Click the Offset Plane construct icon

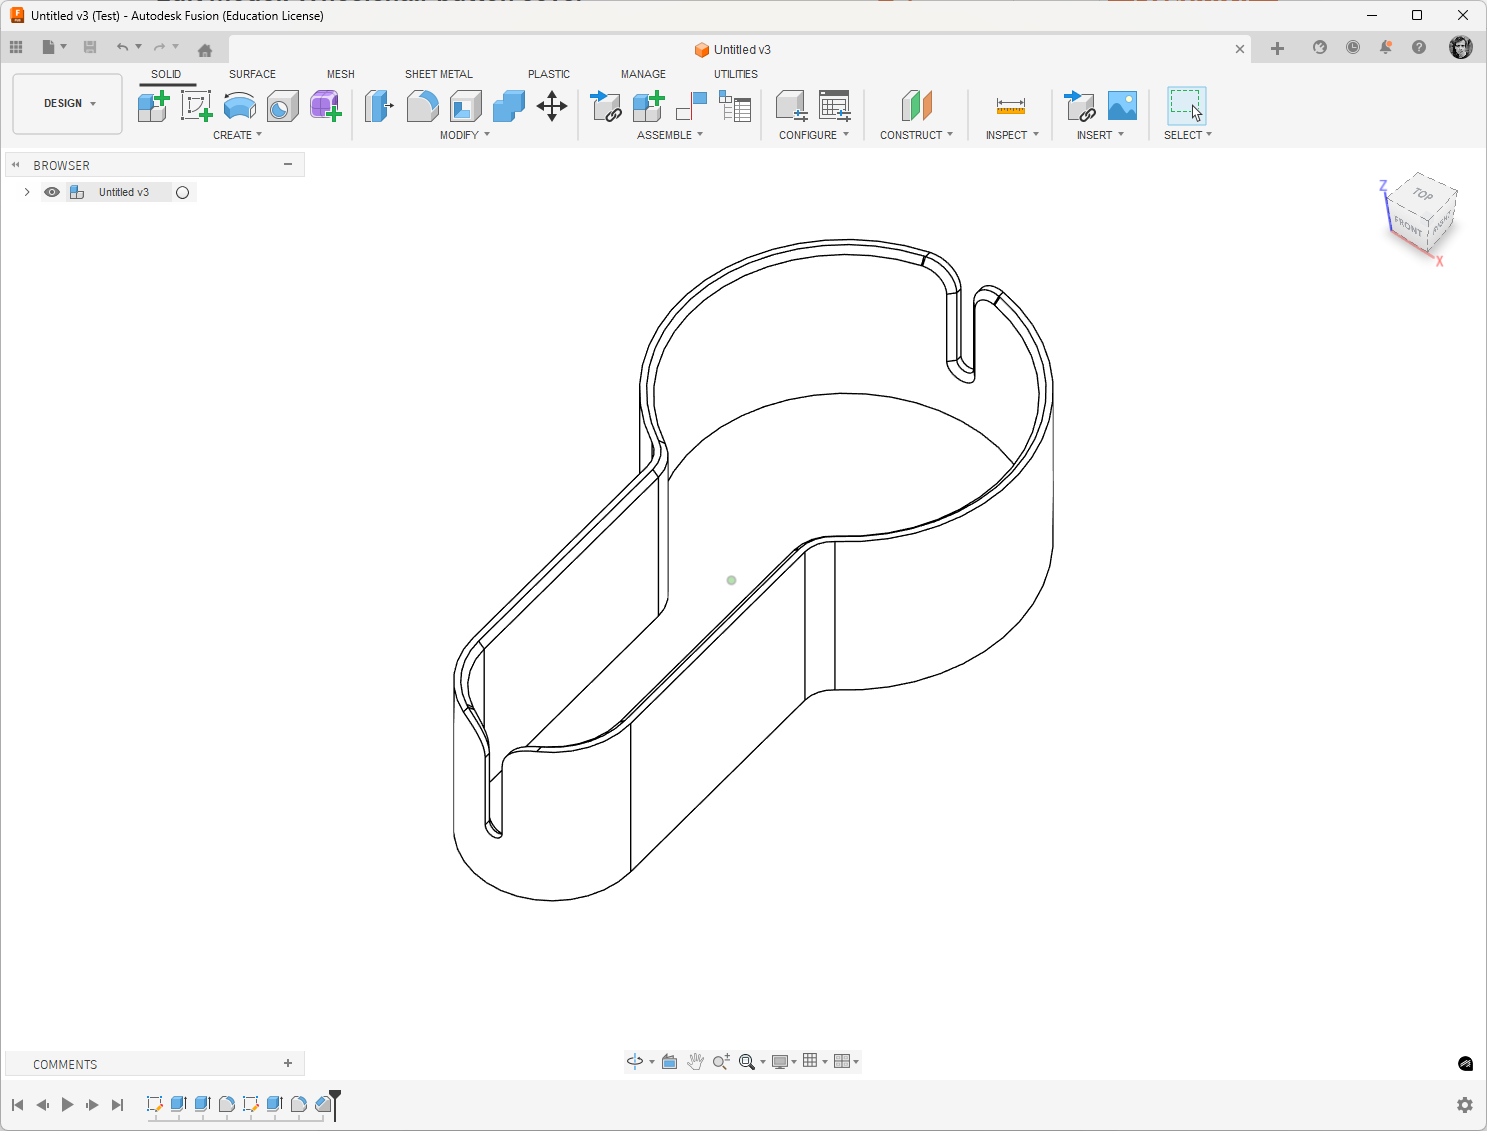tap(916, 106)
